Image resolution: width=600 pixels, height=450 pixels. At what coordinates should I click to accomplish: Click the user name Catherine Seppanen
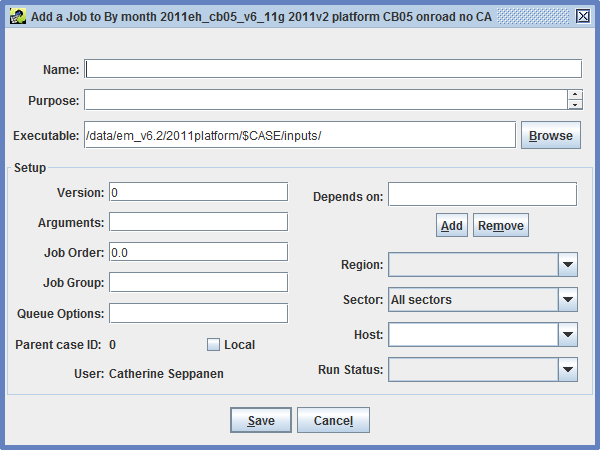click(x=166, y=373)
